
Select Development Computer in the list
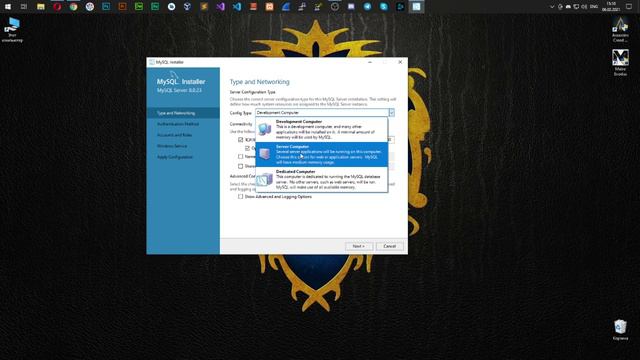[322, 129]
